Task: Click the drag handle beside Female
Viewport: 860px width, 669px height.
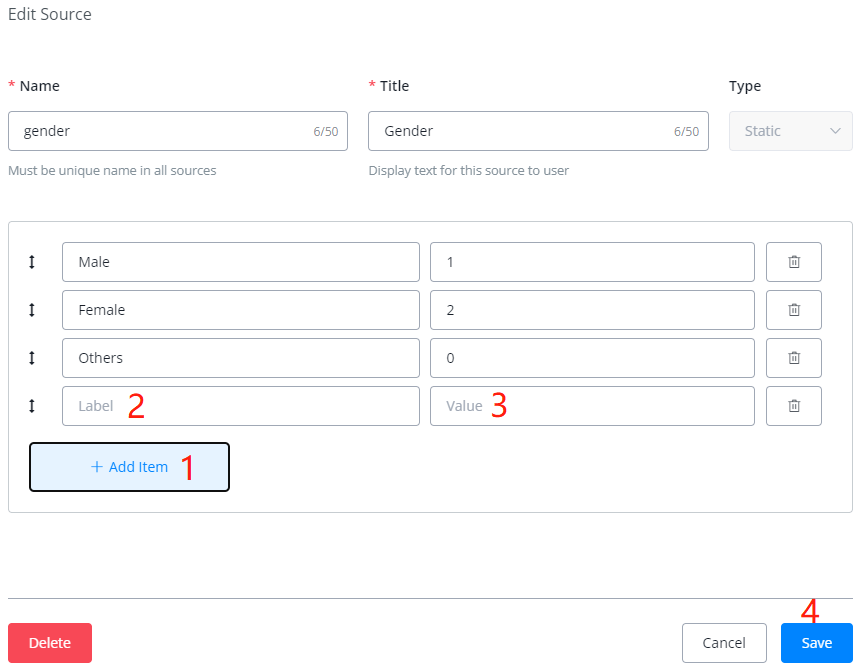Action: 31,310
